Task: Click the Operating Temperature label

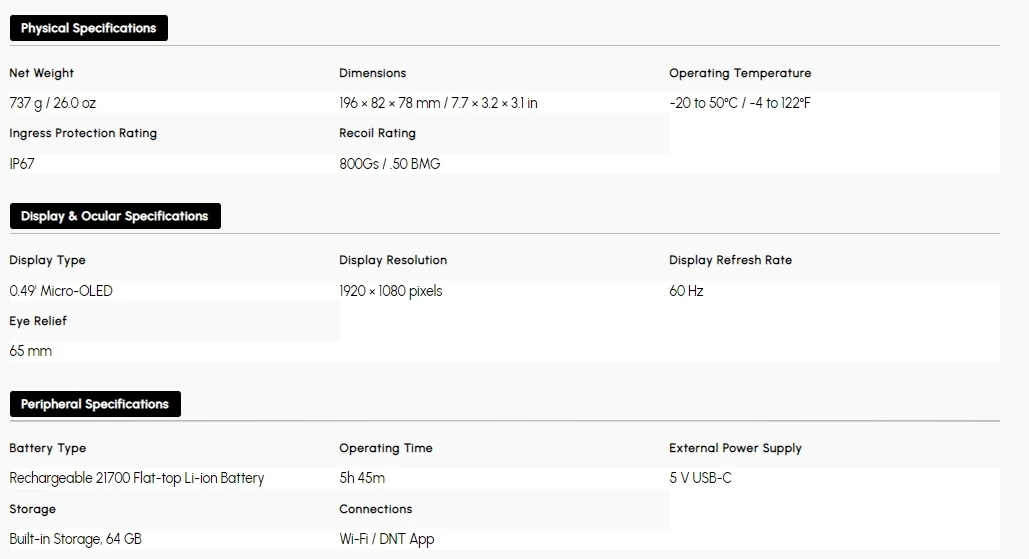Action: pos(740,73)
